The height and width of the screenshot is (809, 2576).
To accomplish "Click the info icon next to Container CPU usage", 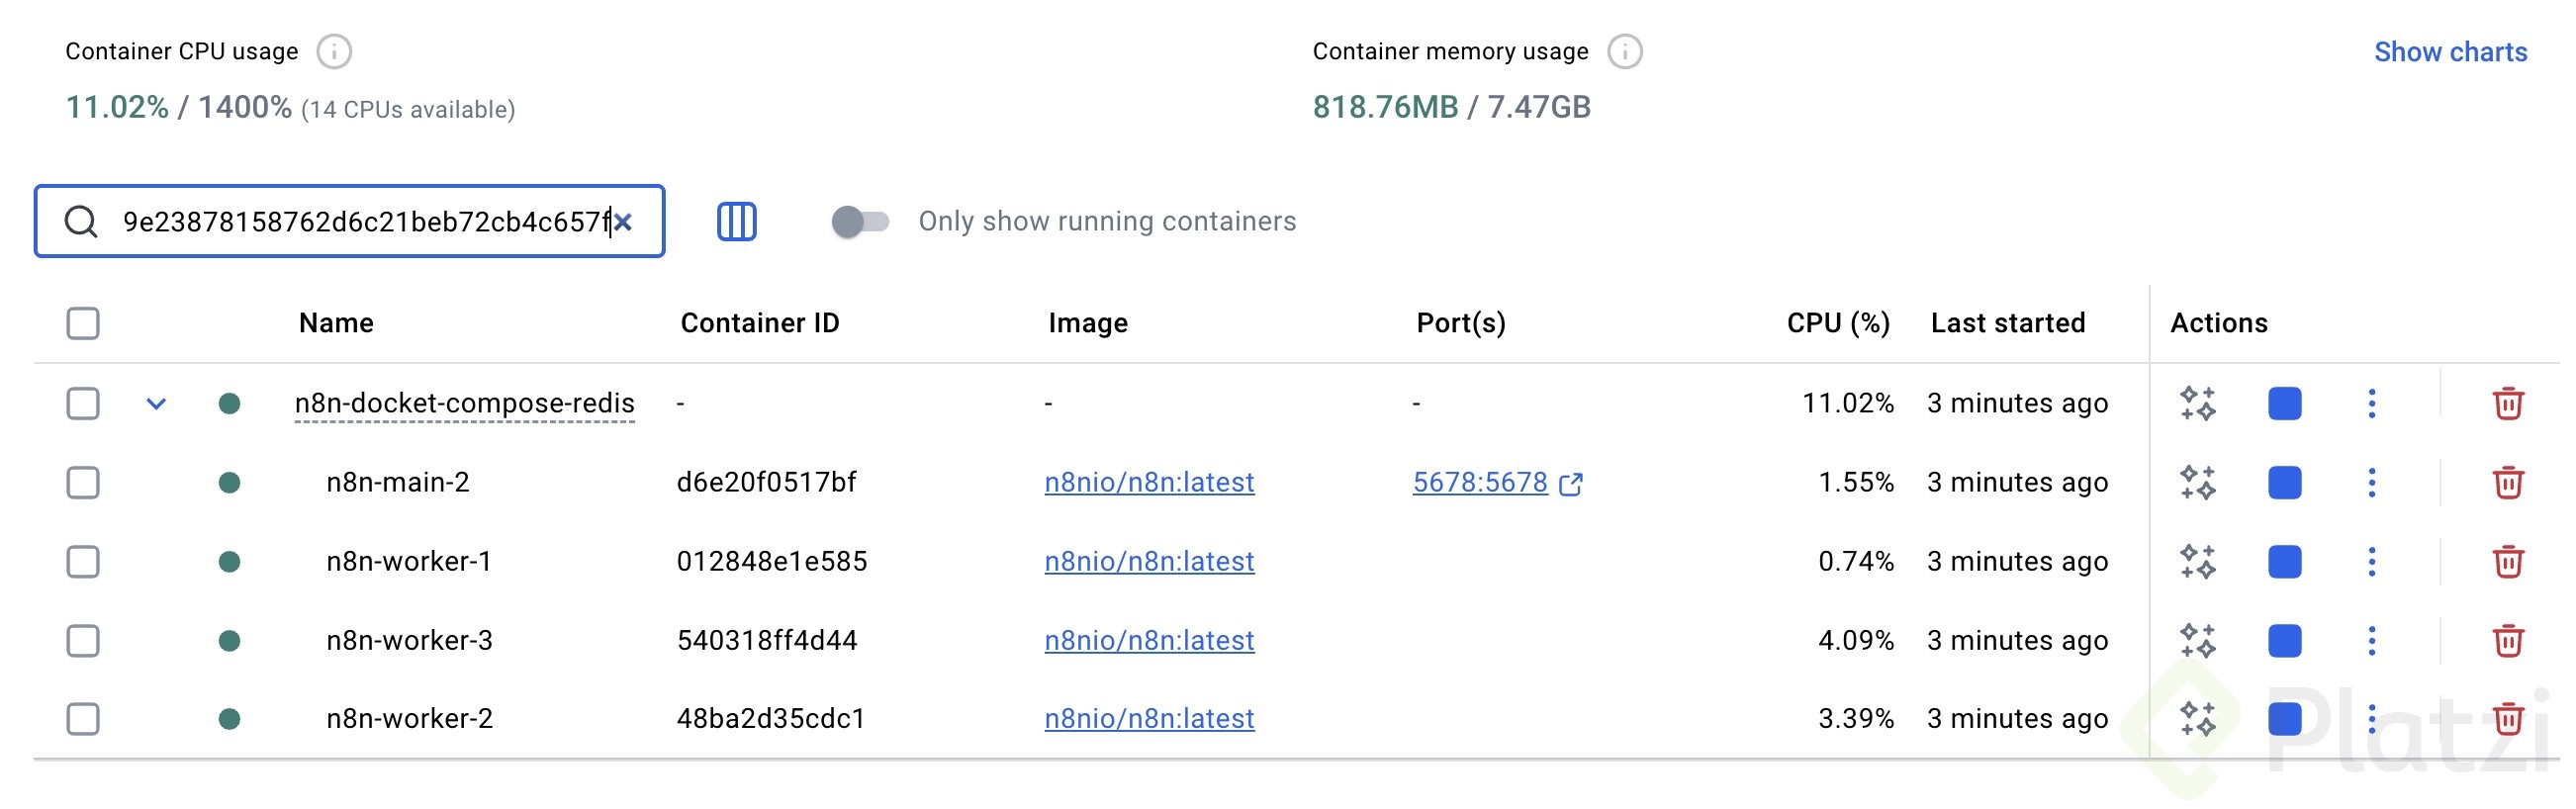I will coord(334,51).
